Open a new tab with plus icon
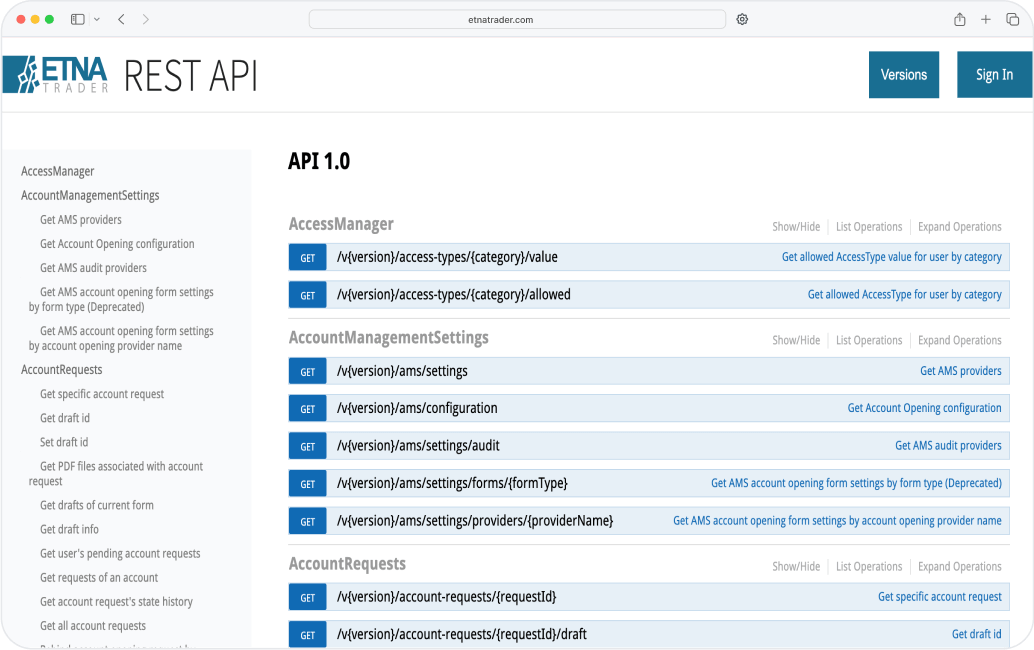 pyautogui.click(x=986, y=19)
